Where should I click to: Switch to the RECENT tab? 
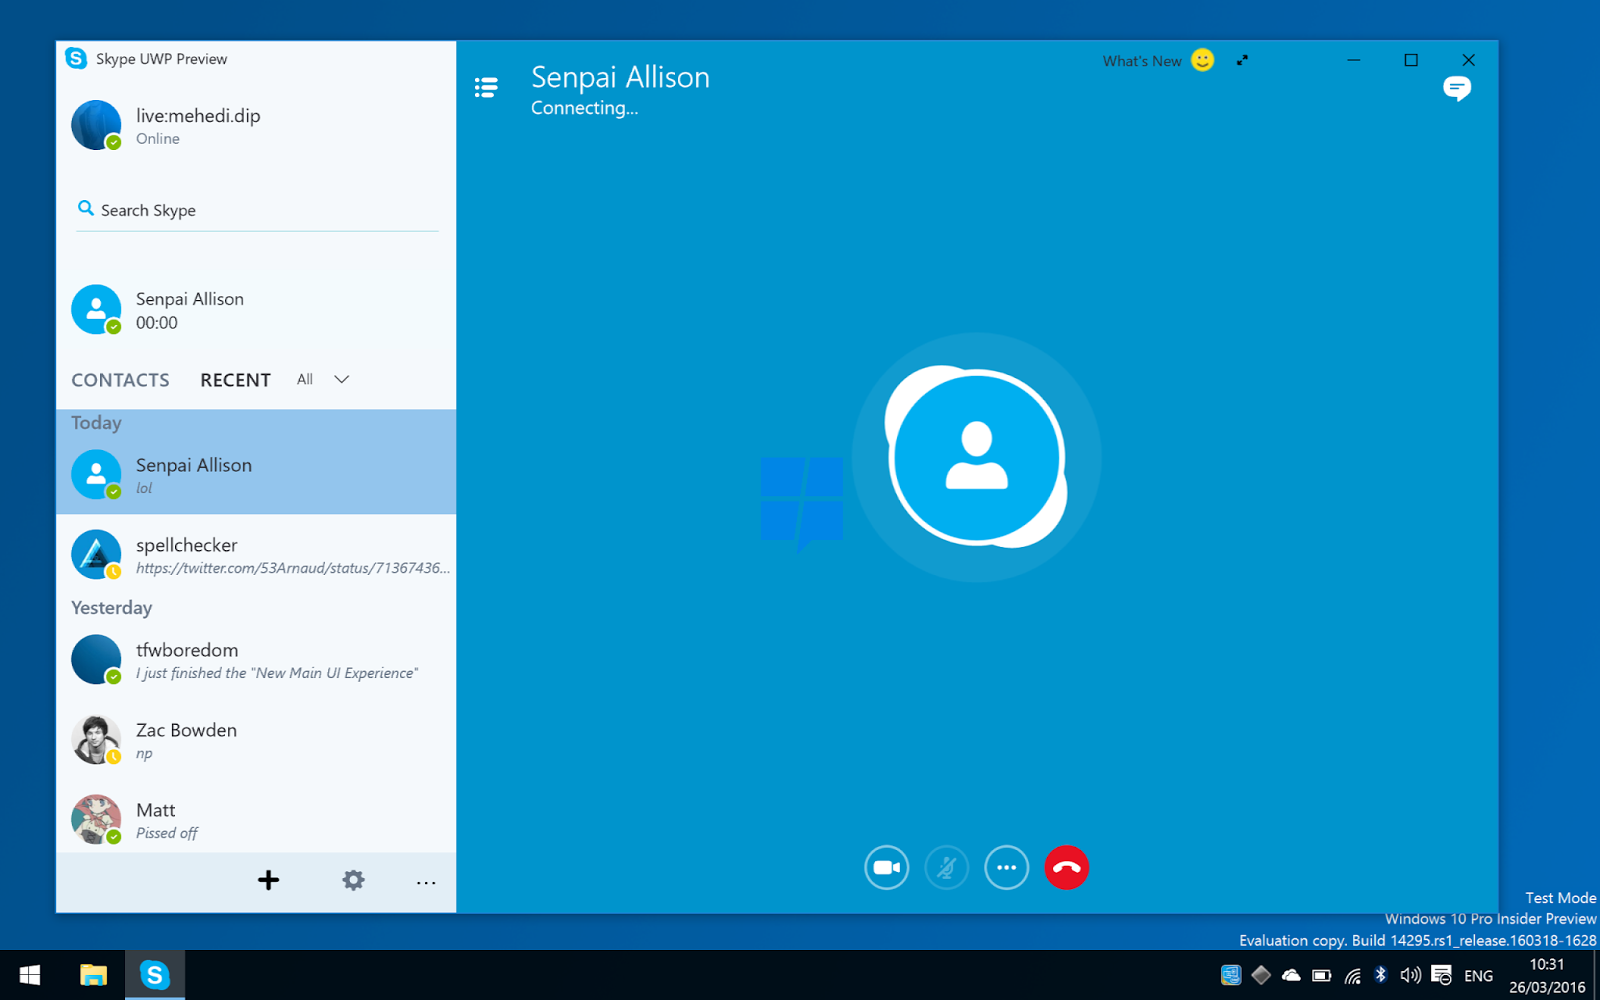point(235,379)
